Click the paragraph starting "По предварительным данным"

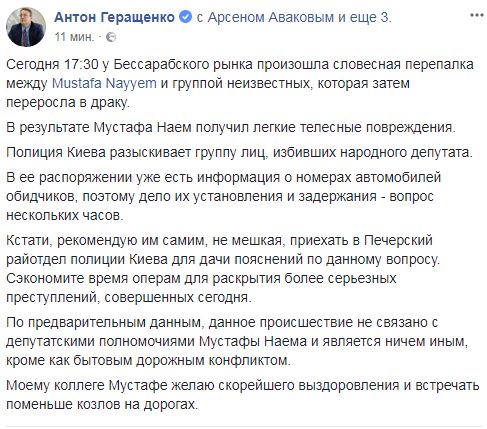(x=237, y=341)
